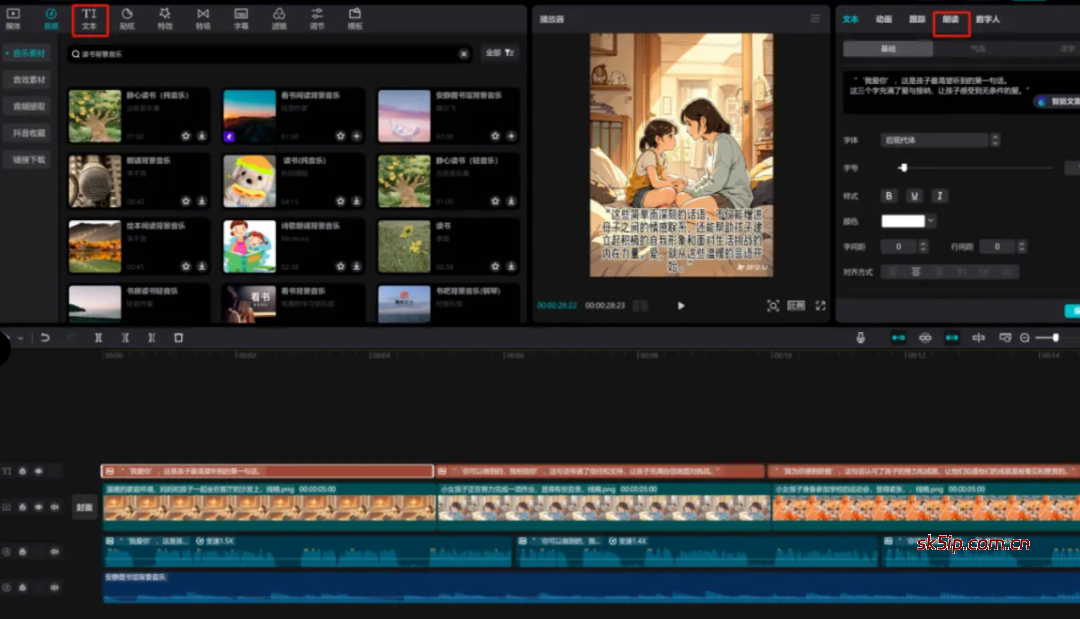1080x619 pixels.
Task: Open the 全部 filter dropdown
Action: pos(500,53)
